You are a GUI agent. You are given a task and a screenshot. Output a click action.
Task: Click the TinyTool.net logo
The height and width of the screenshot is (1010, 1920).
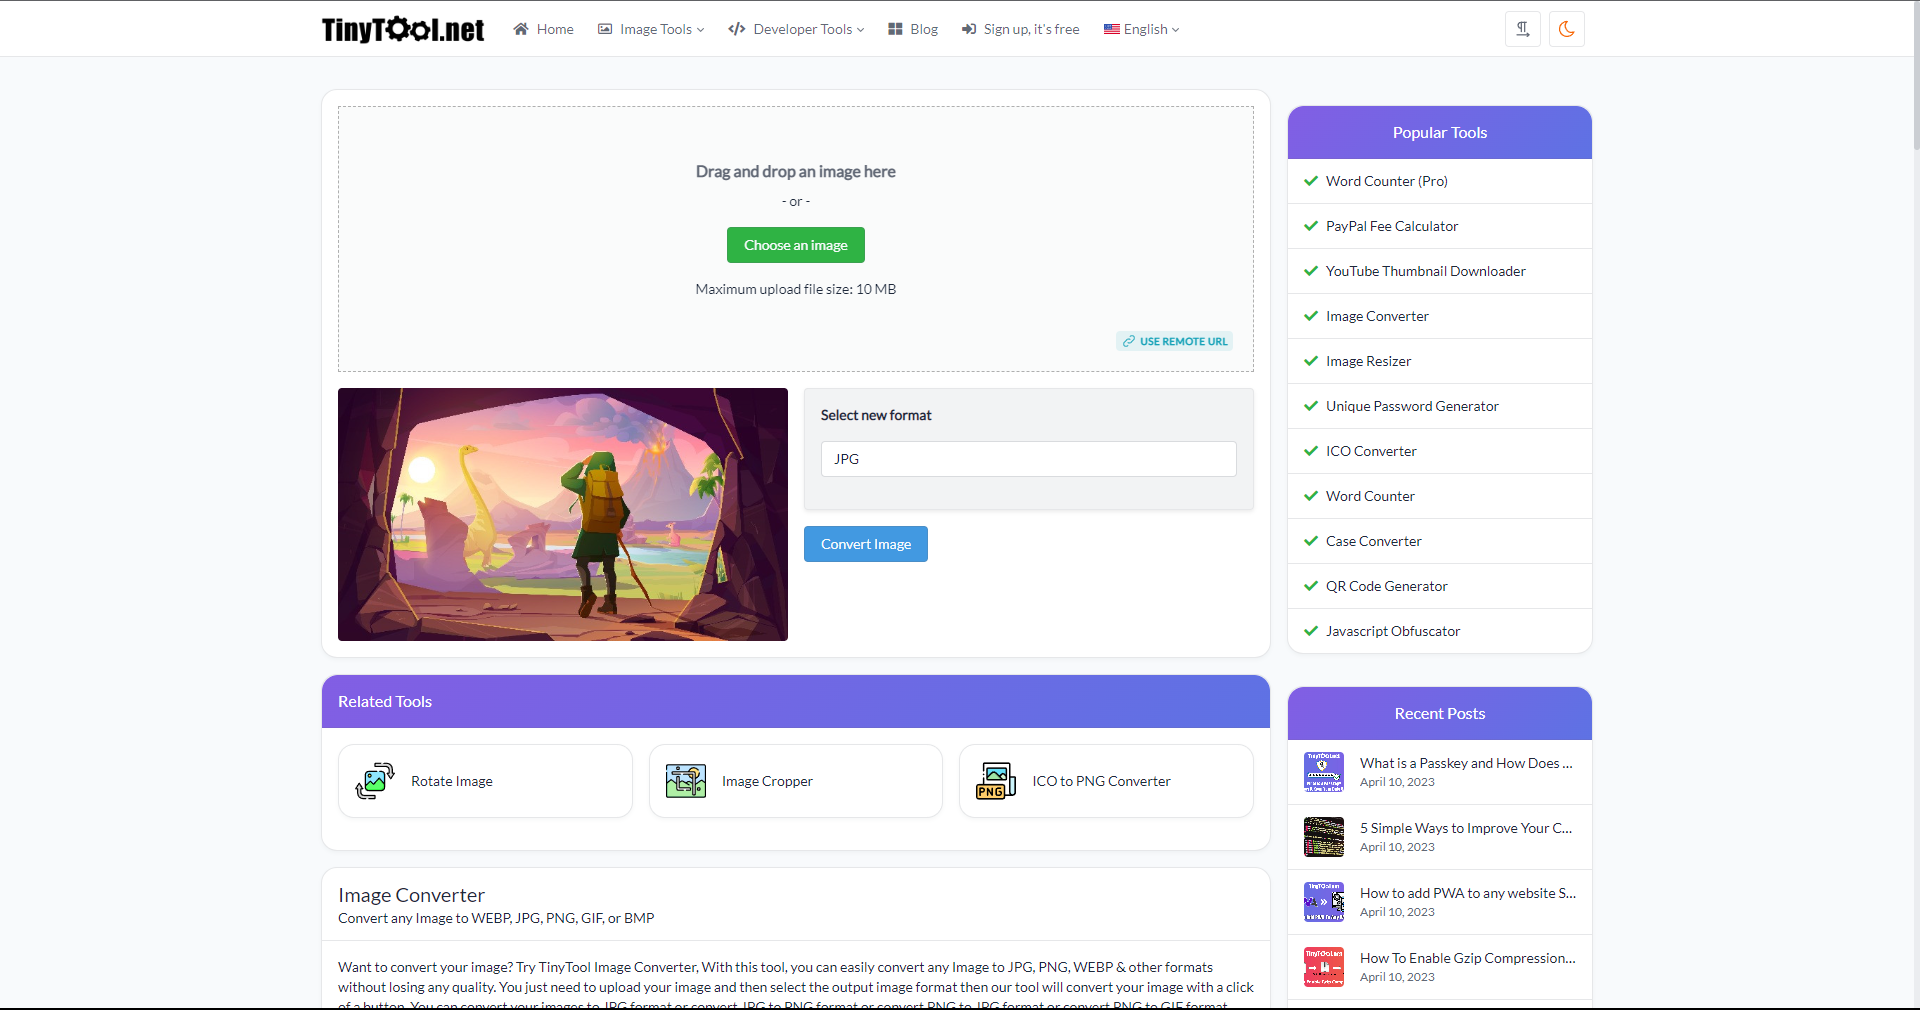click(x=402, y=29)
